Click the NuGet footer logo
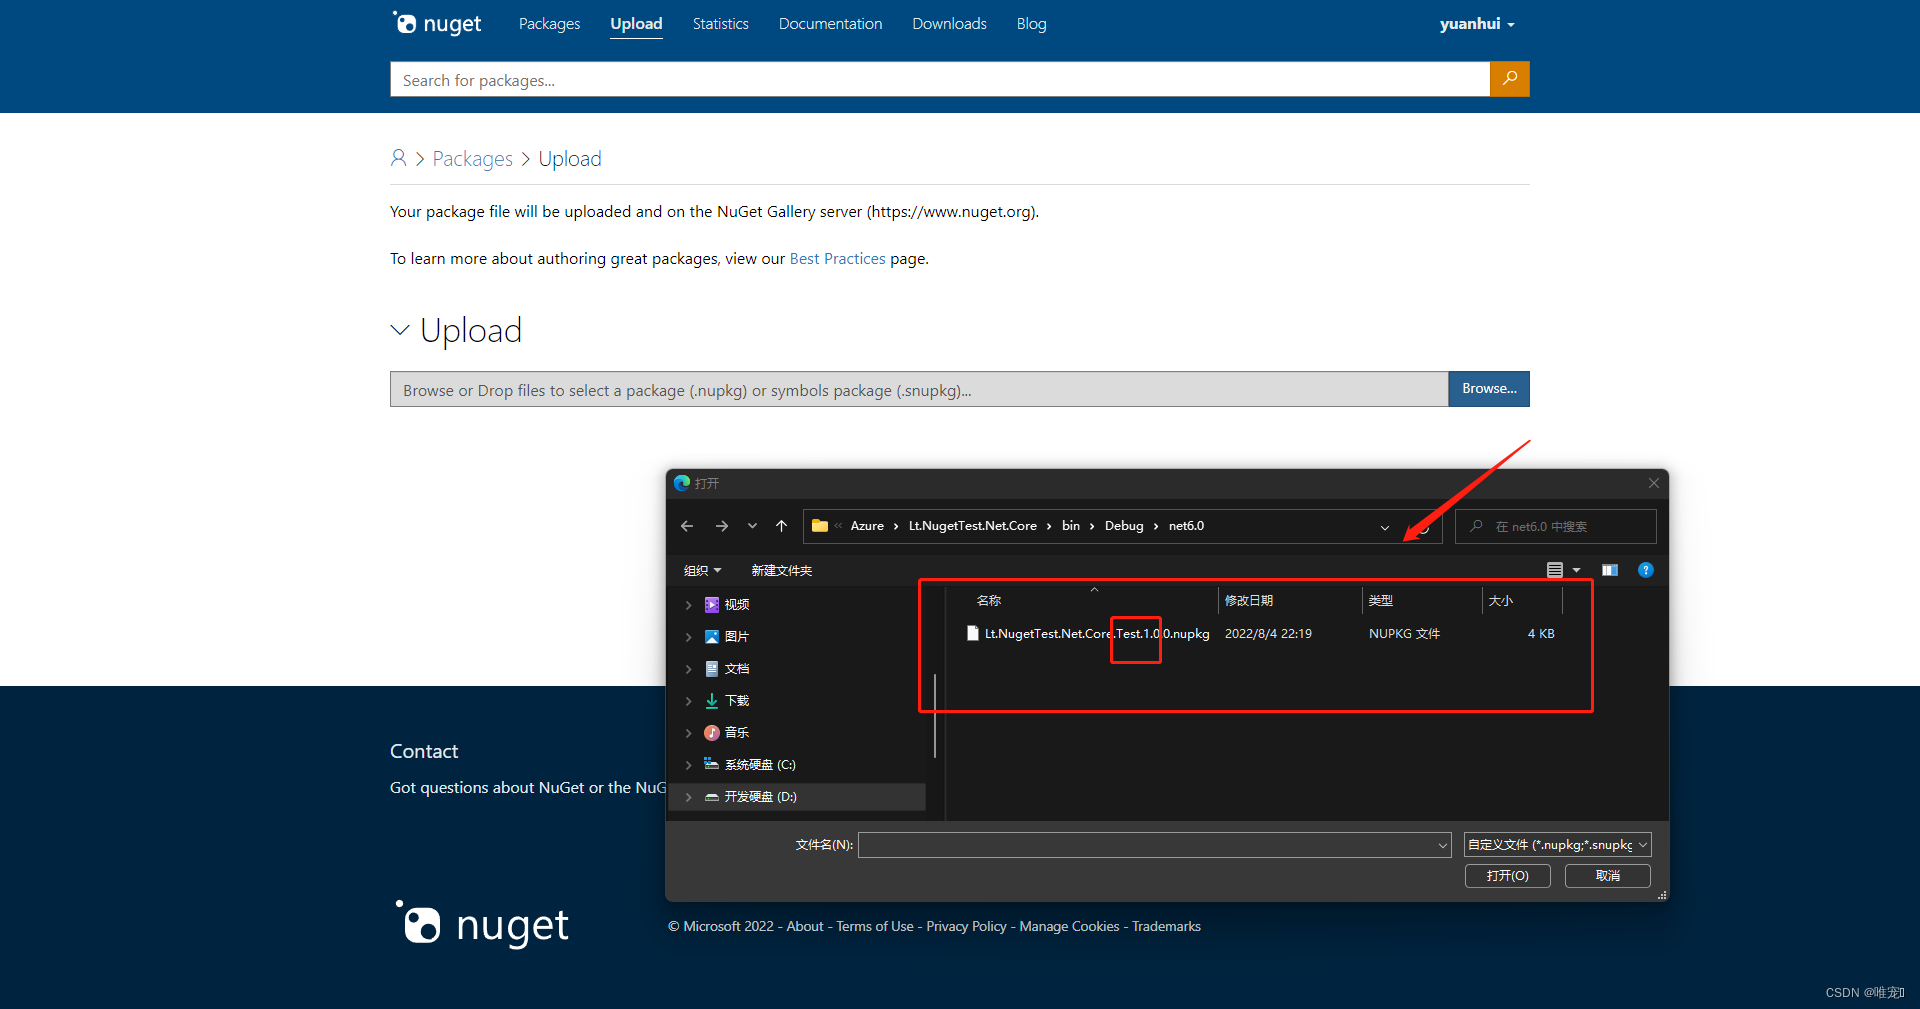The image size is (1920, 1009). pyautogui.click(x=482, y=925)
